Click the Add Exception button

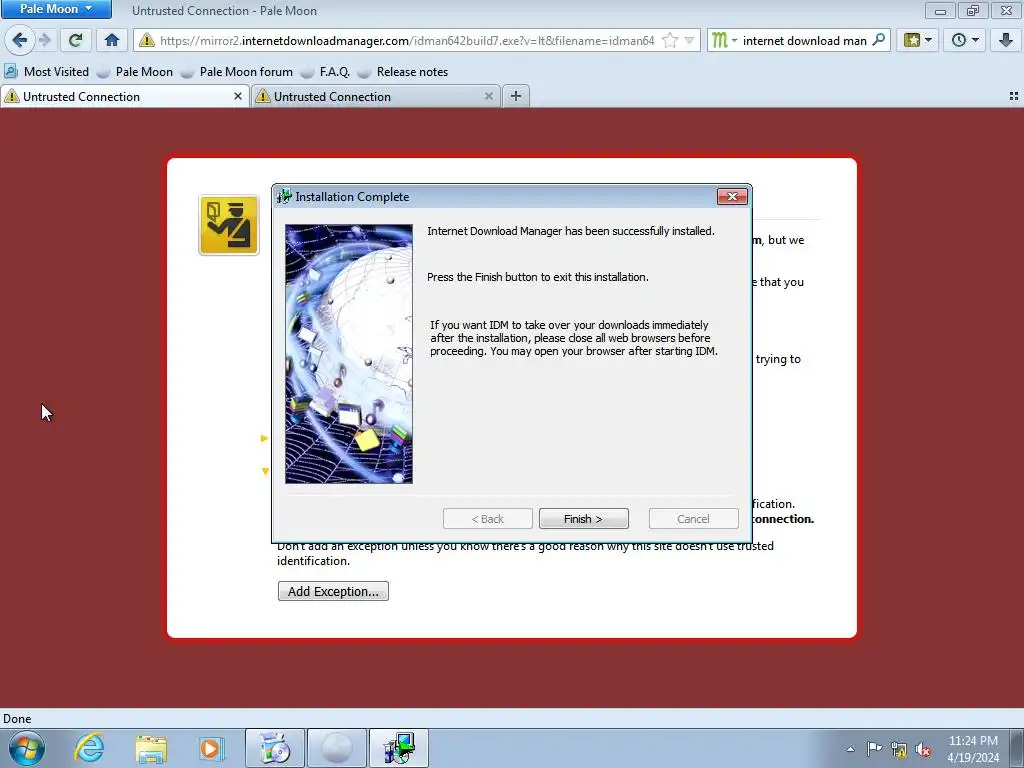pyautogui.click(x=333, y=591)
